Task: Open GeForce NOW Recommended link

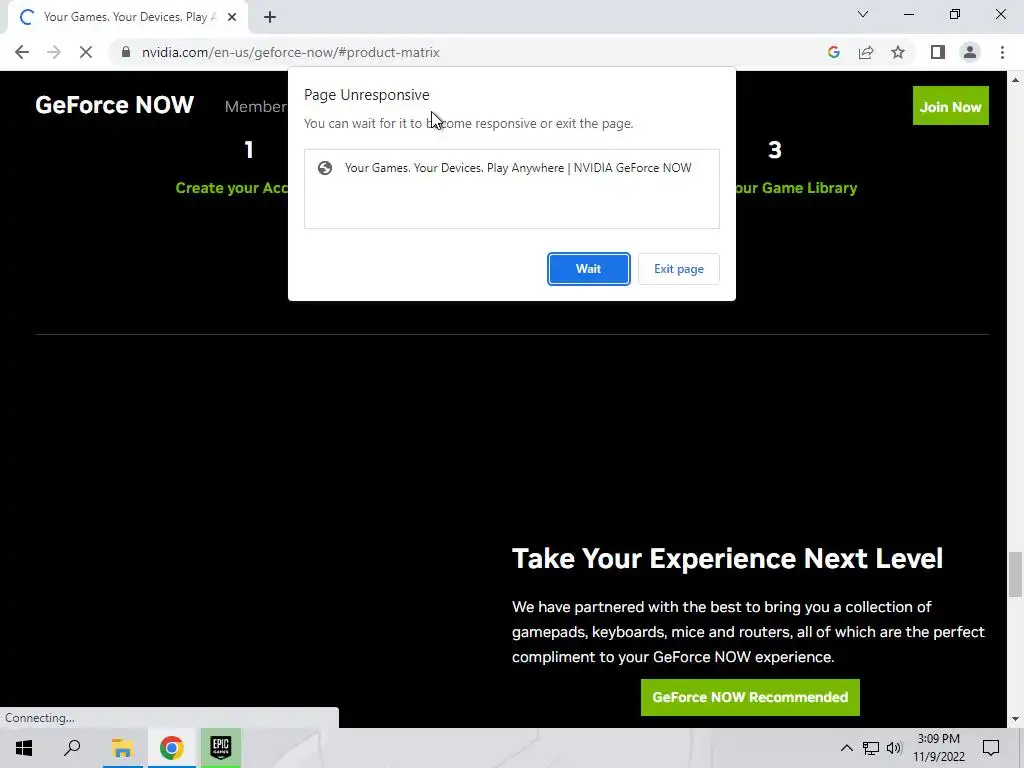Action: pos(750,697)
